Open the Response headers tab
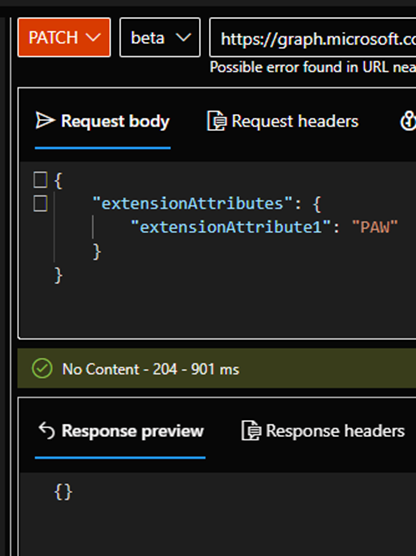This screenshot has width=416, height=556. (x=323, y=431)
